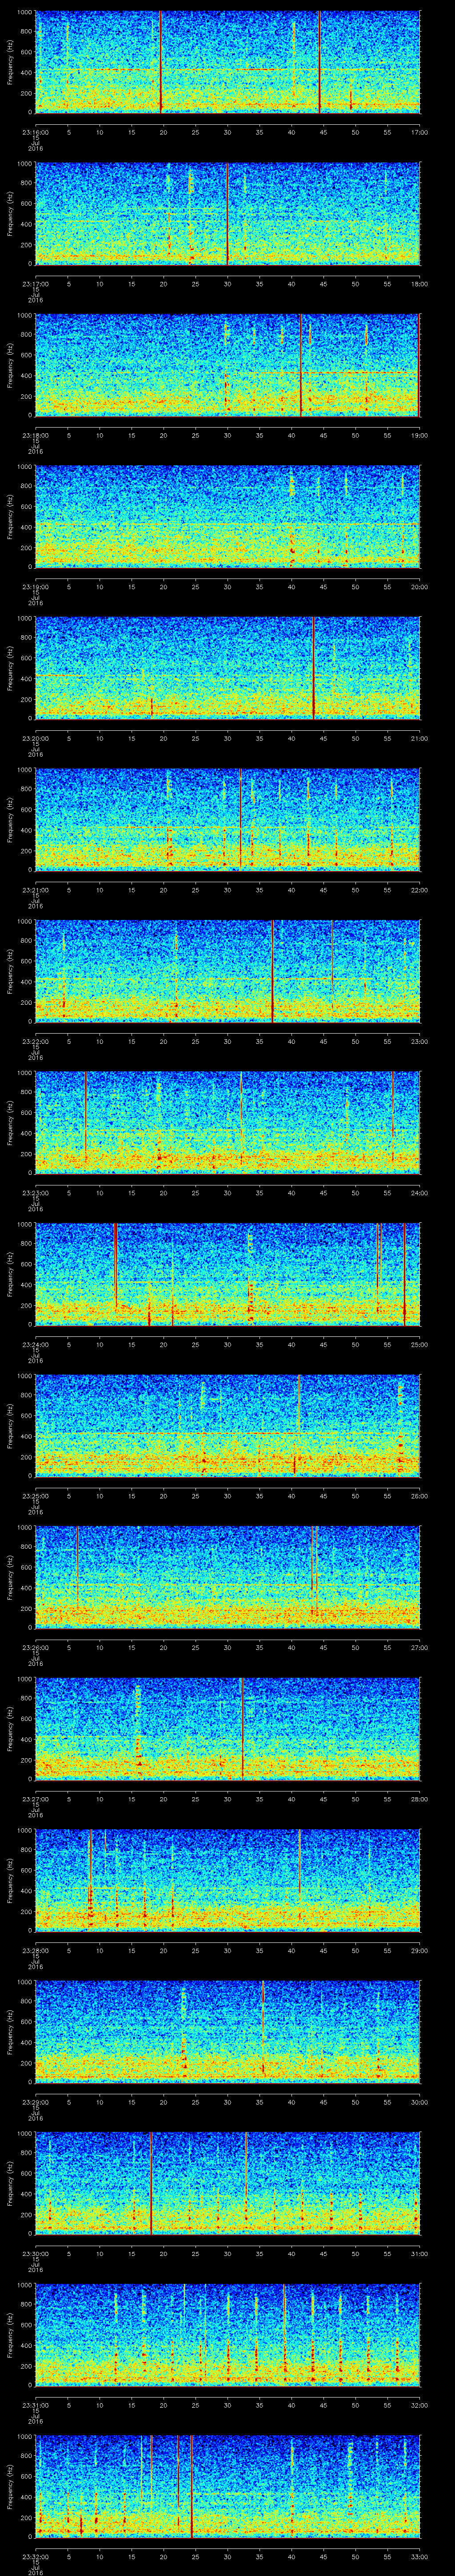The image size is (455, 2576).
Task: Click the spectrogram panel starting at 23:17:00
Action: [x=227, y=214]
